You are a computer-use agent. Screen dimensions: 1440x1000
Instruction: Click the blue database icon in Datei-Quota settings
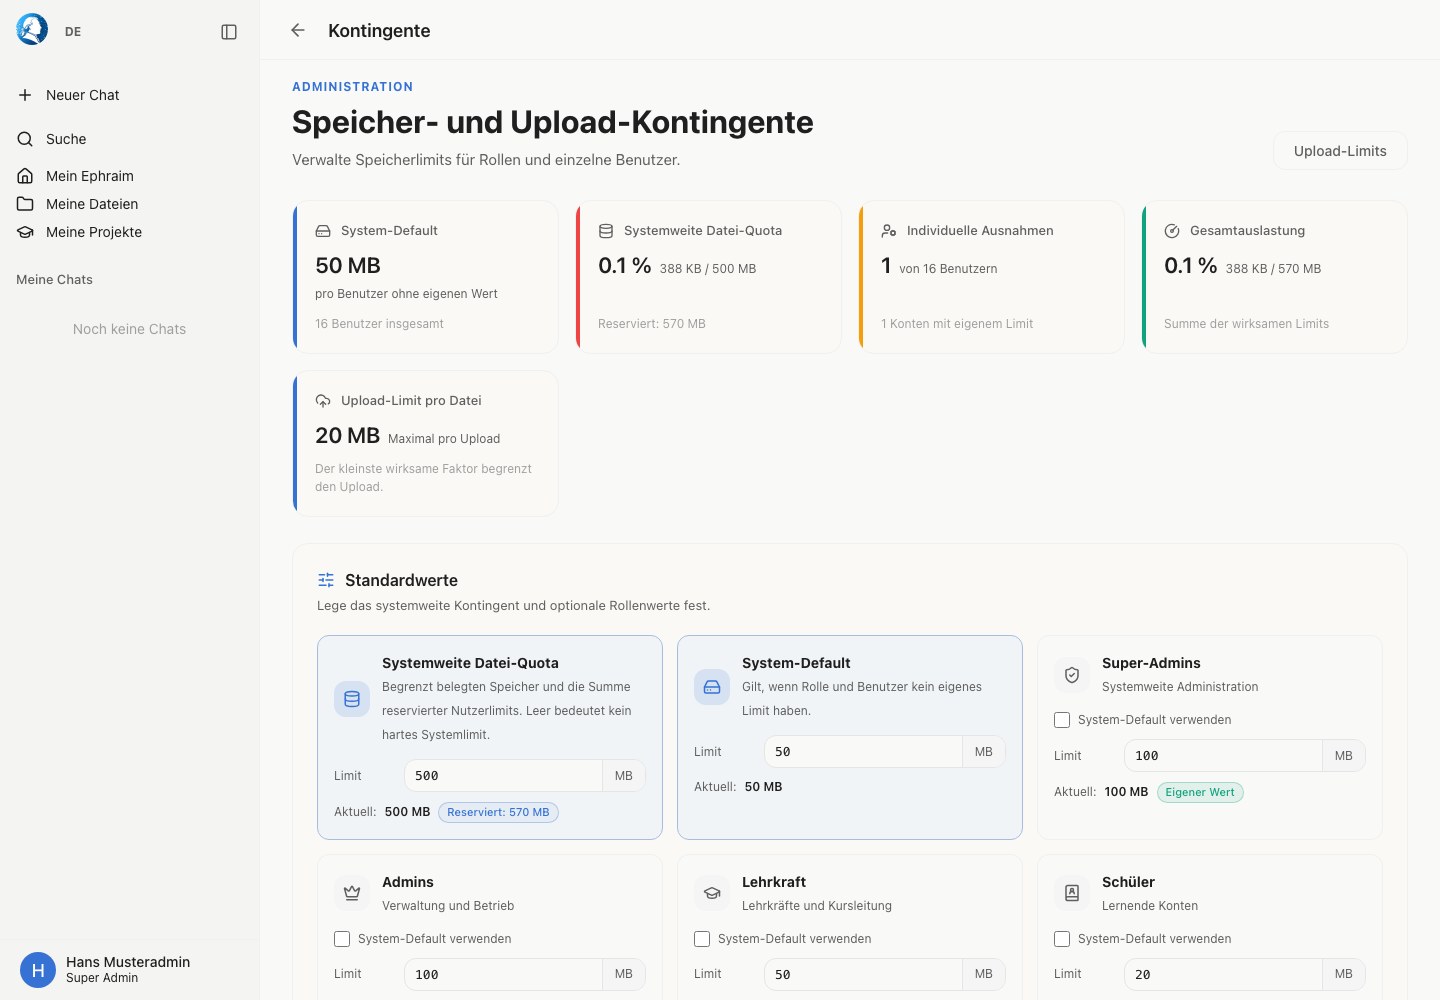tap(352, 699)
